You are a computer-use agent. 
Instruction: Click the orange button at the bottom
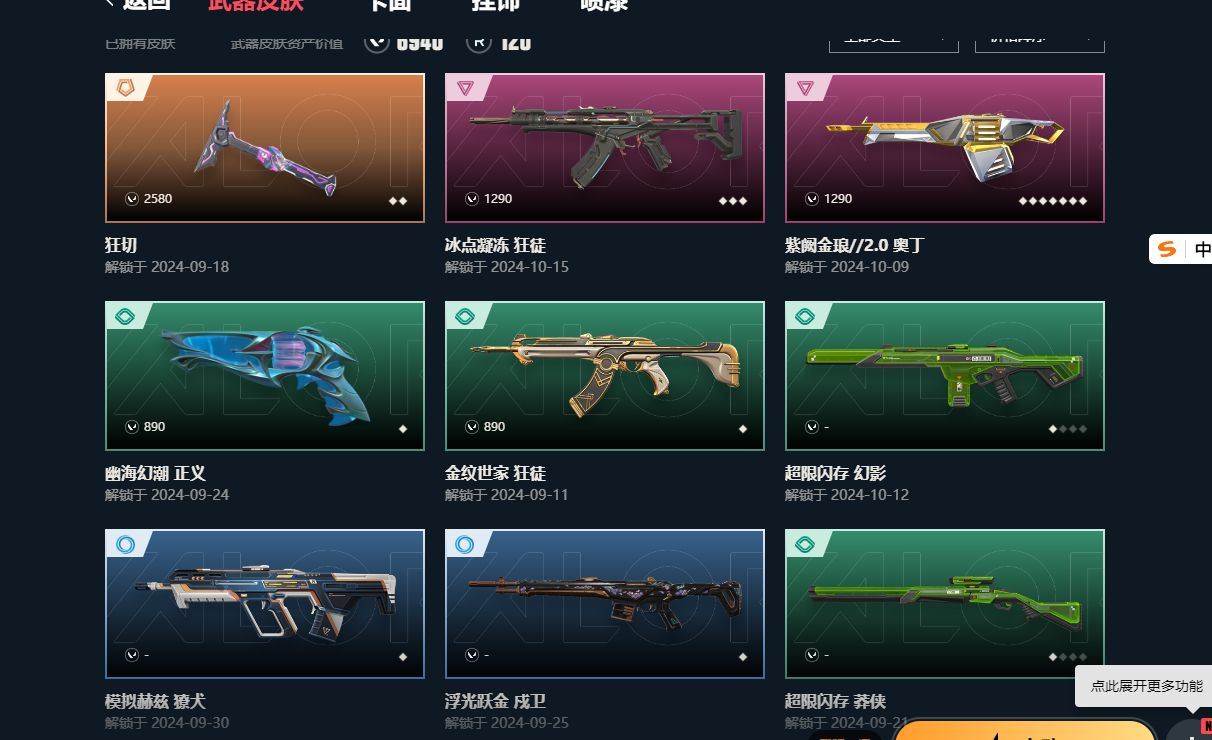[x=1025, y=730]
